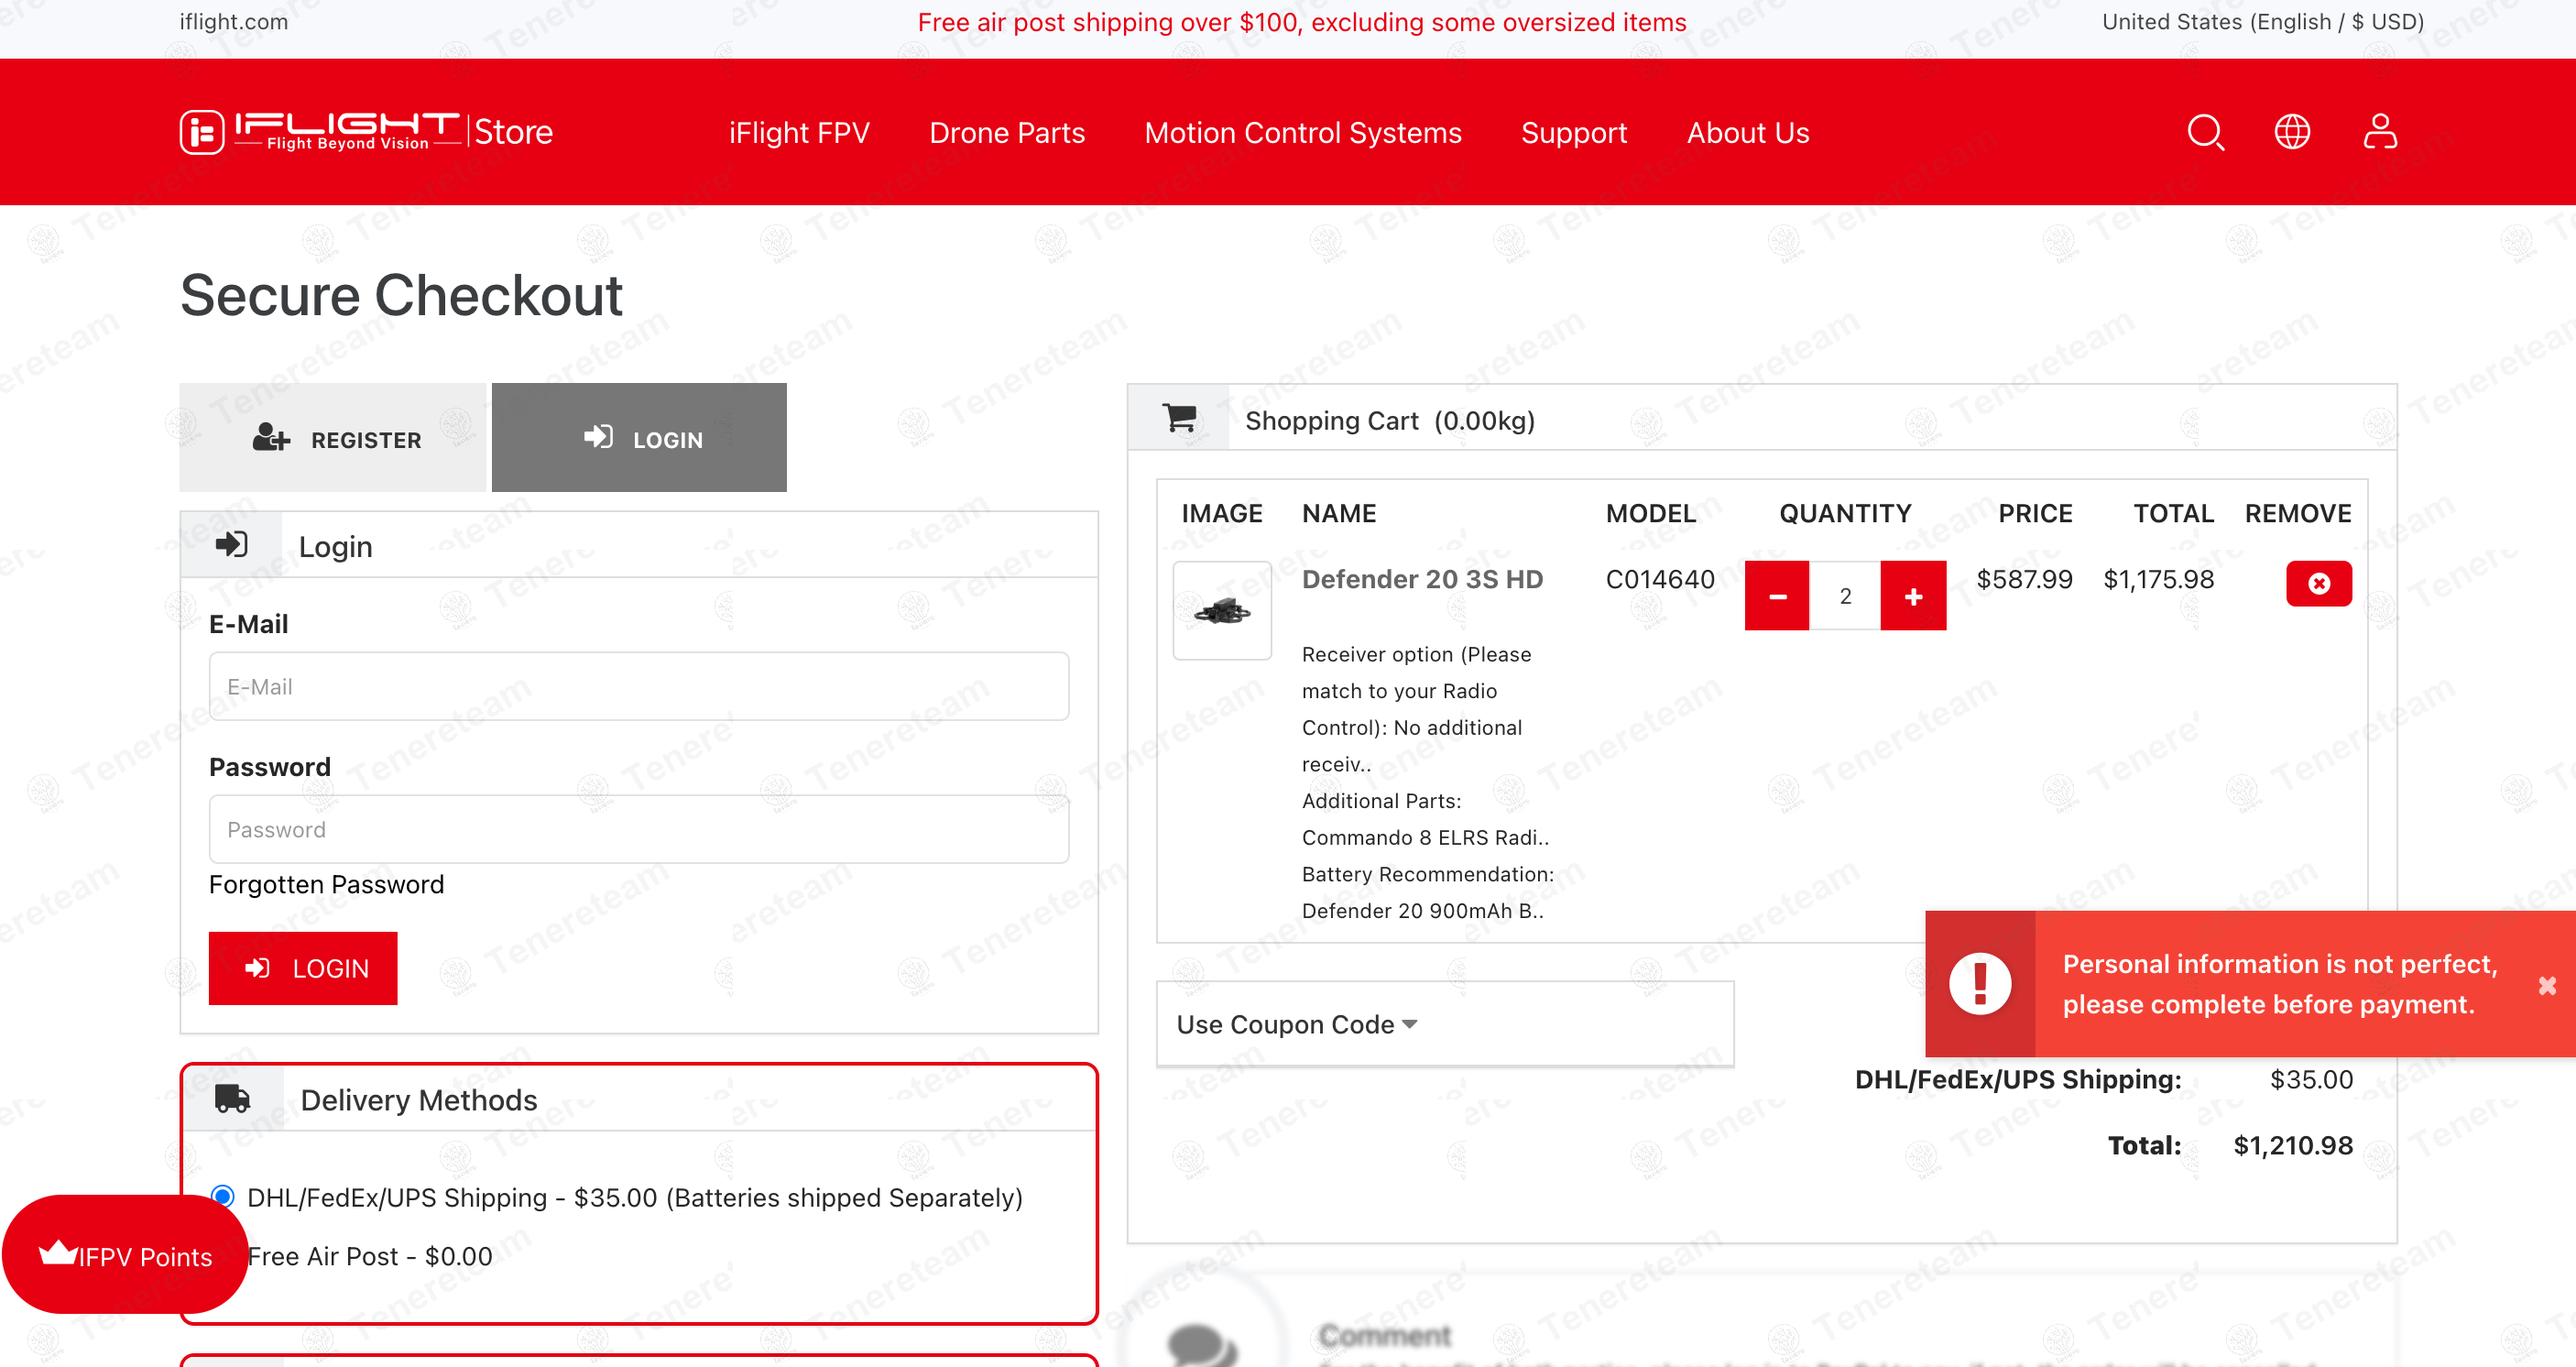Image resolution: width=2576 pixels, height=1367 pixels.
Task: Follow the Forgotten Password link
Action: click(x=326, y=884)
